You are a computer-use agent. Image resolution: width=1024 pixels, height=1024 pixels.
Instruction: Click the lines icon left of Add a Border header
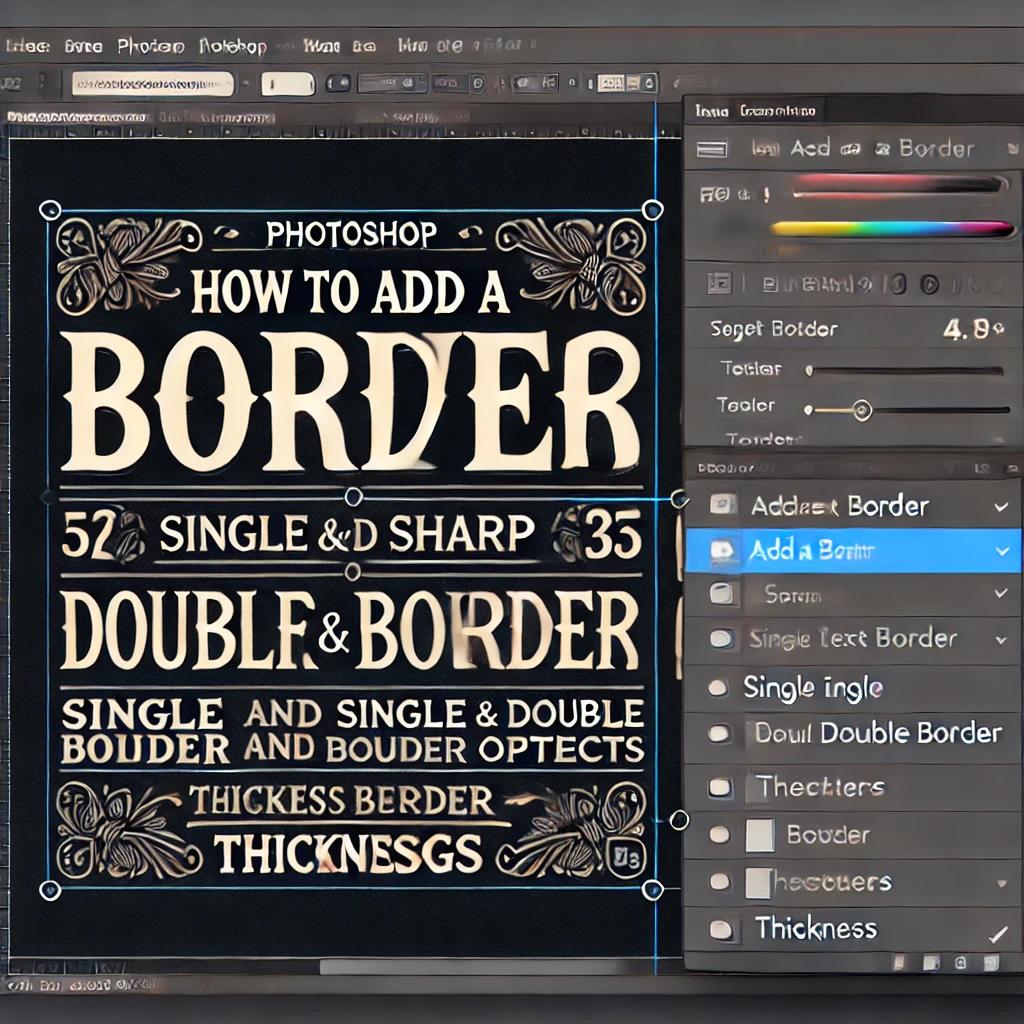[x=712, y=150]
